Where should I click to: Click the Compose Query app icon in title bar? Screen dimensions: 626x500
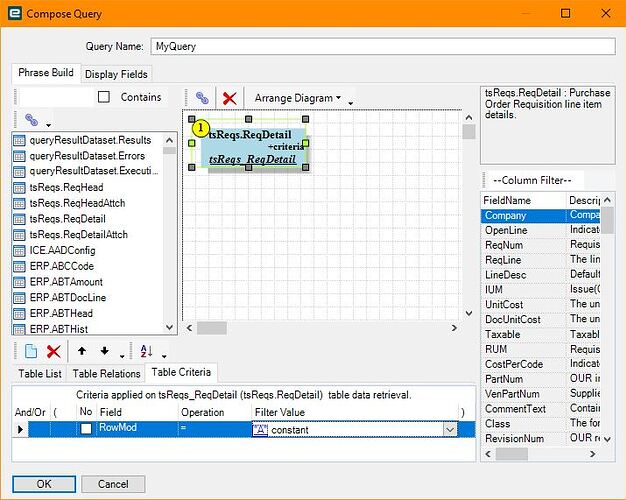(x=15, y=13)
